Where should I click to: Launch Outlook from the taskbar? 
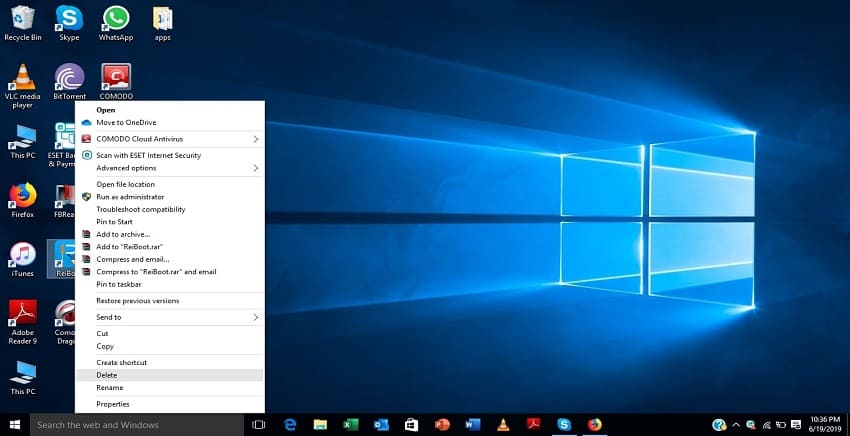point(381,425)
